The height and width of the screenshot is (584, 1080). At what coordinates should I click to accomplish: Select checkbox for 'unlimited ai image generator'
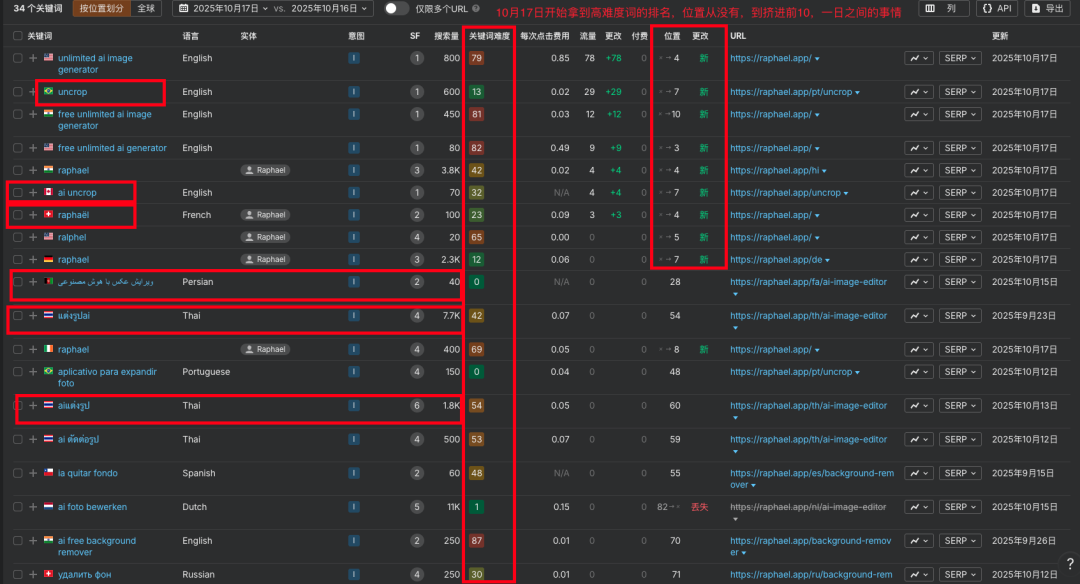click(17, 58)
